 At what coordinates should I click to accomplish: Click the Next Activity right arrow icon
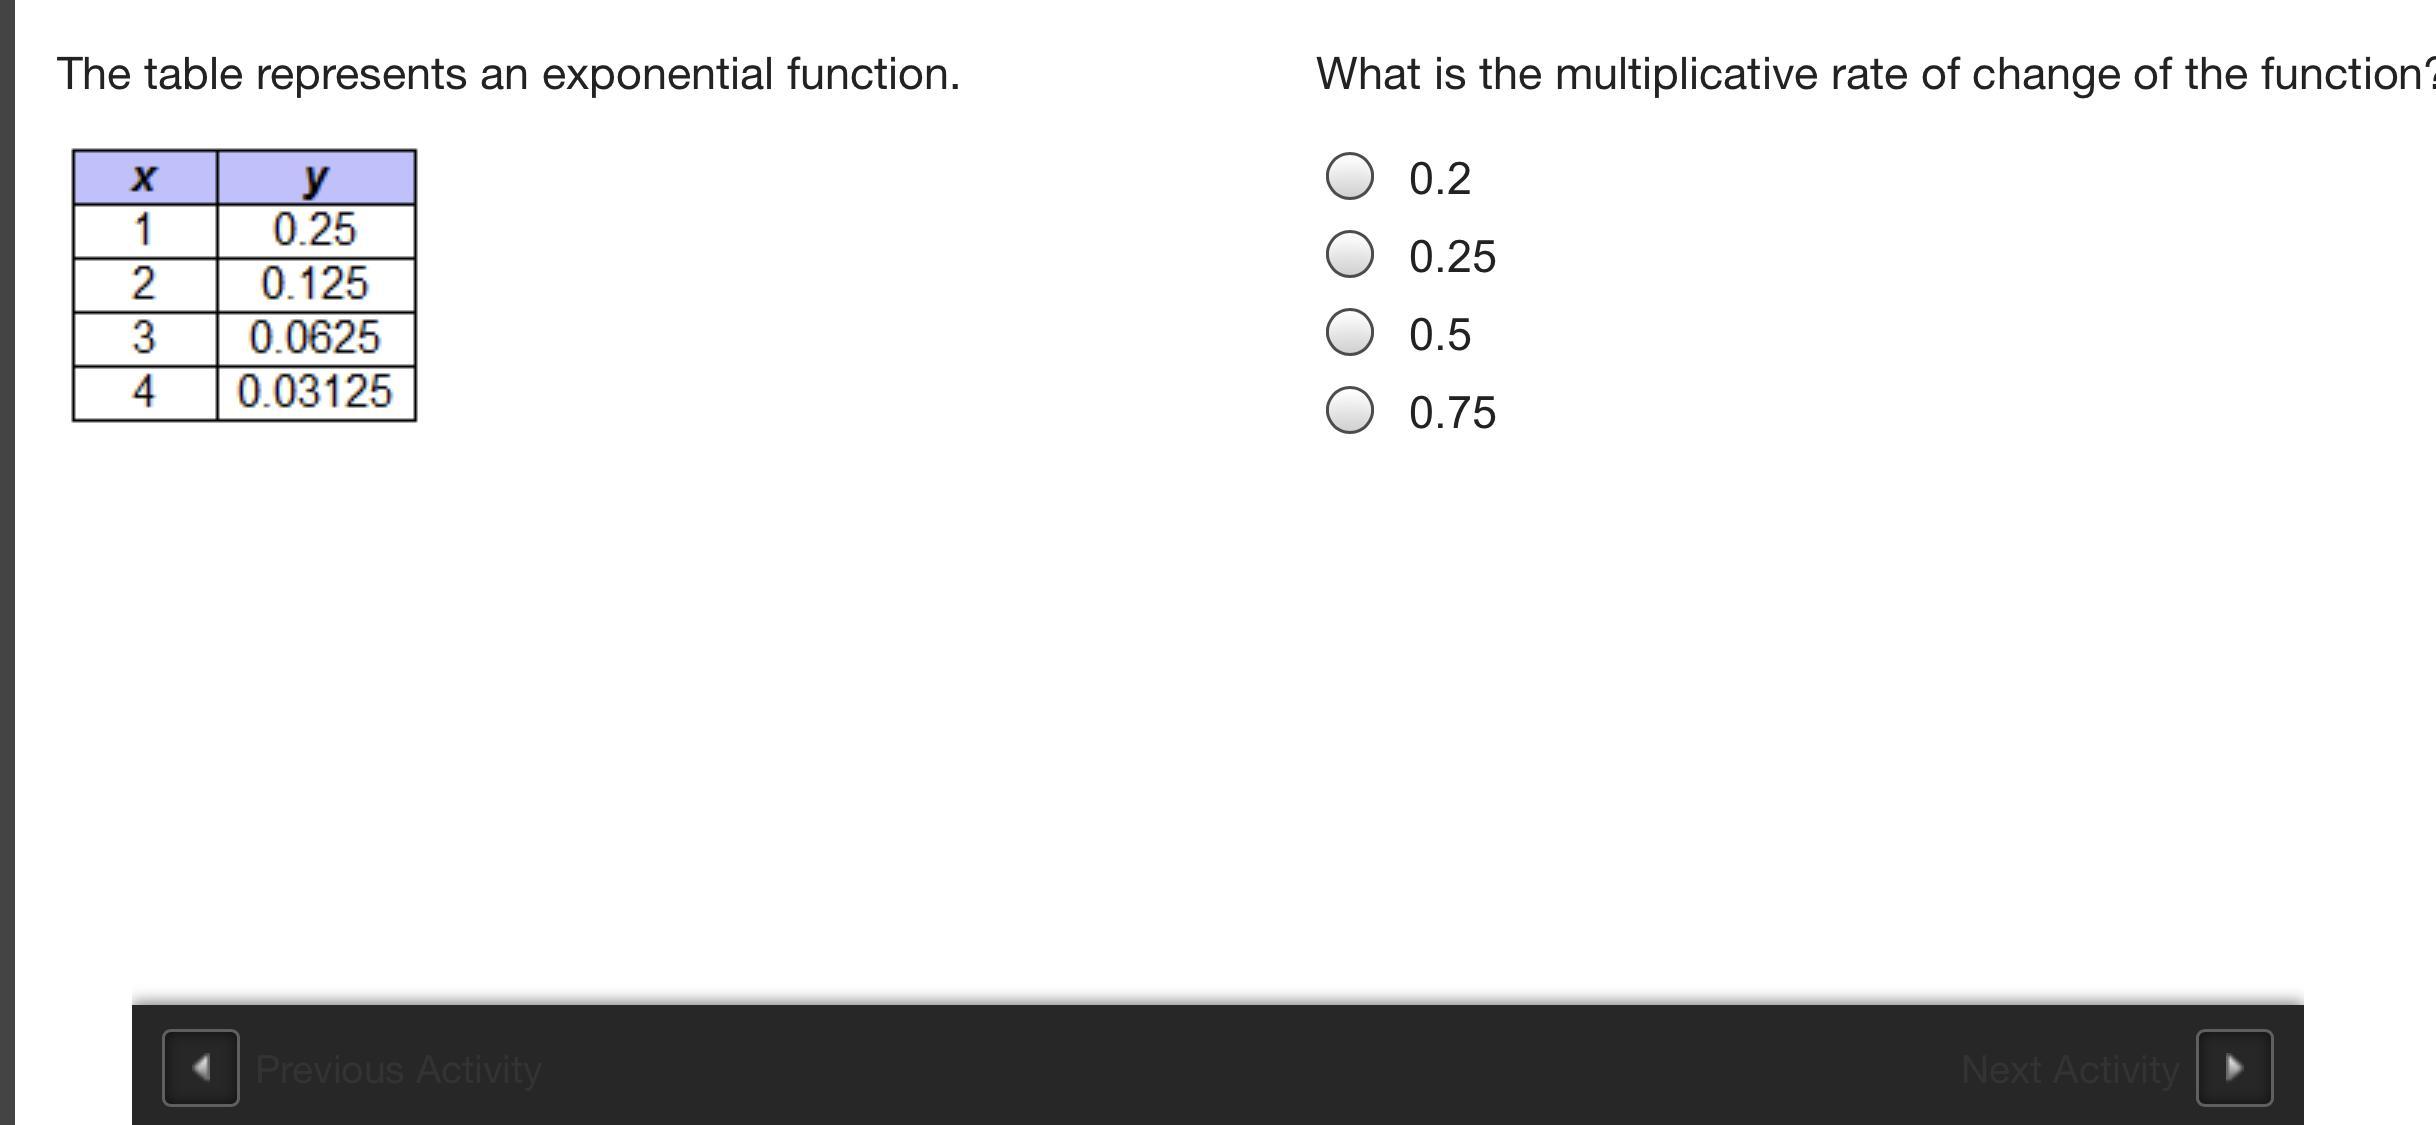(2234, 1068)
